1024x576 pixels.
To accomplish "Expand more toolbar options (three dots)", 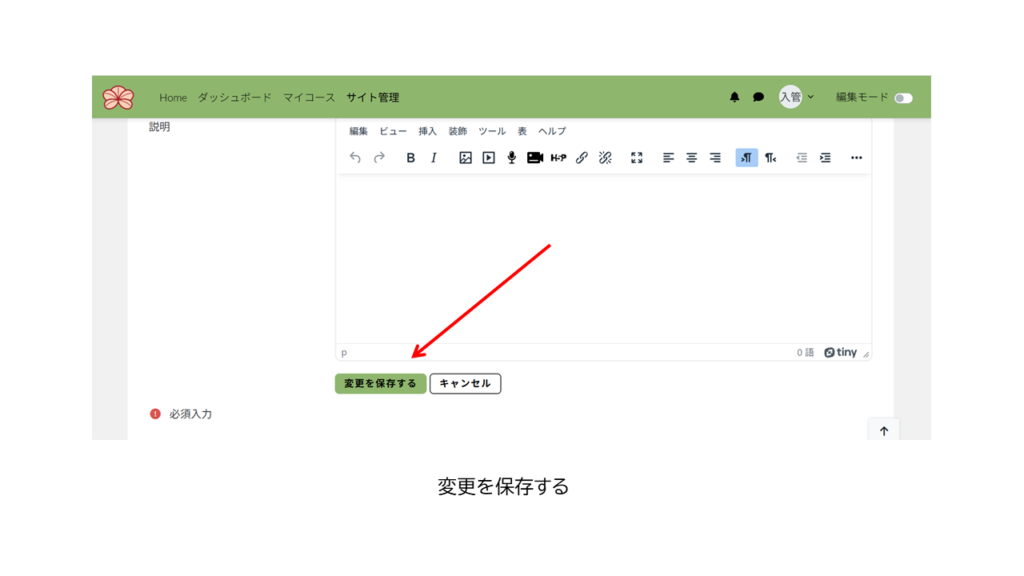I will point(856,158).
